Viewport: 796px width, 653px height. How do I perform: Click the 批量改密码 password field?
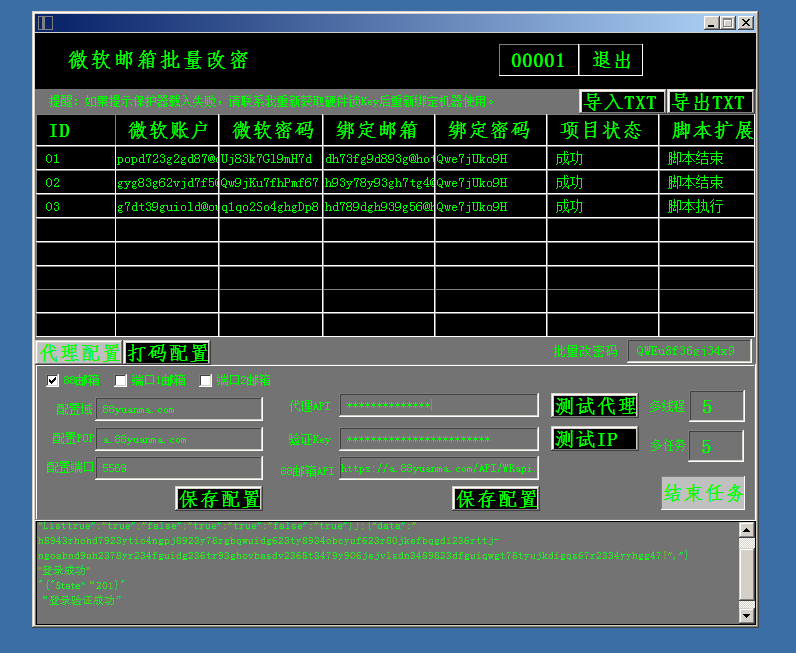[x=689, y=351]
